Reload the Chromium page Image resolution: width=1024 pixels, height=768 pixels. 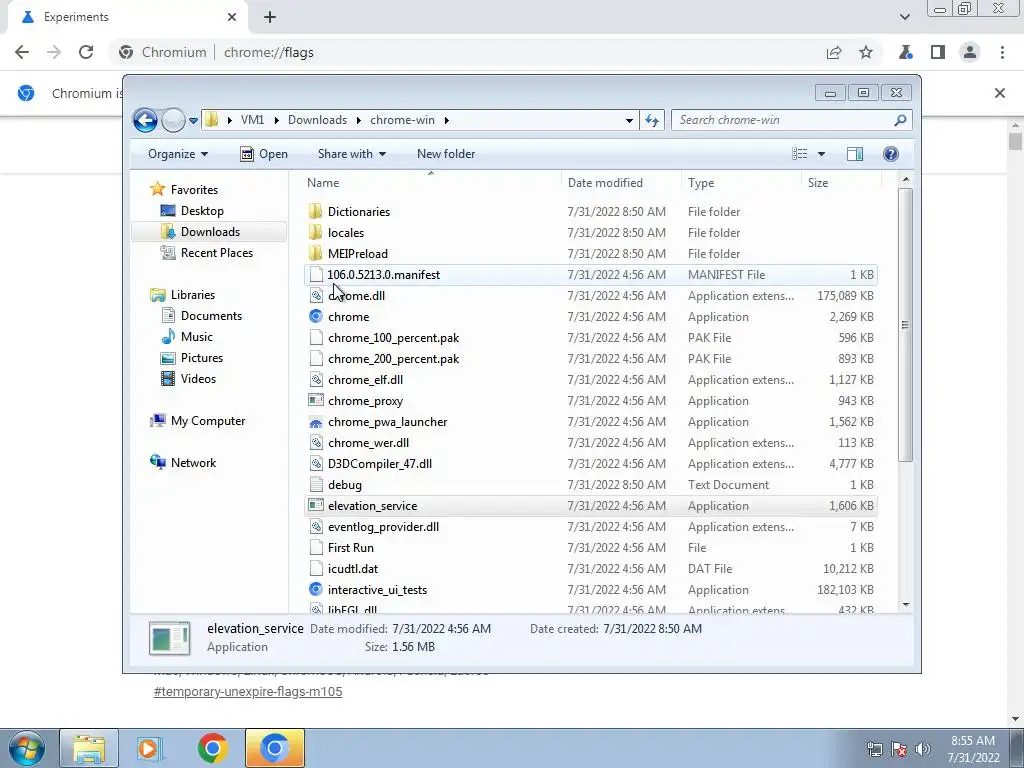coord(86,52)
